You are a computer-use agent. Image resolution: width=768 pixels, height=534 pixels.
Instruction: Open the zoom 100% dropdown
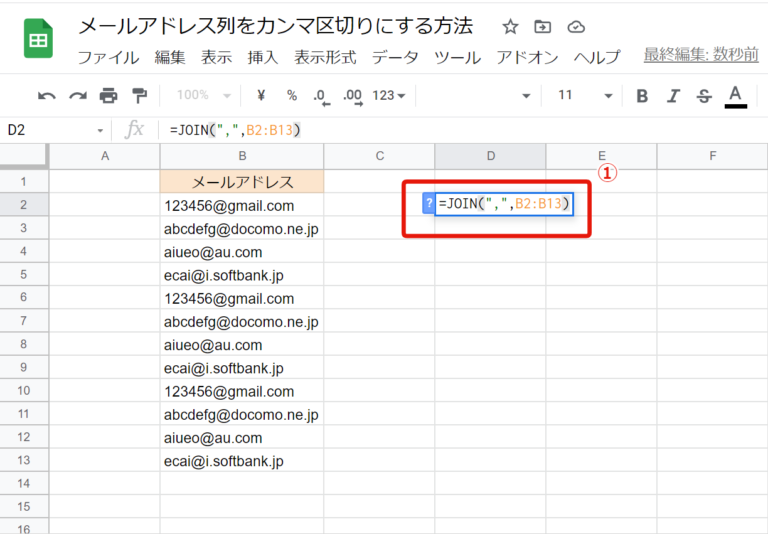coord(203,95)
